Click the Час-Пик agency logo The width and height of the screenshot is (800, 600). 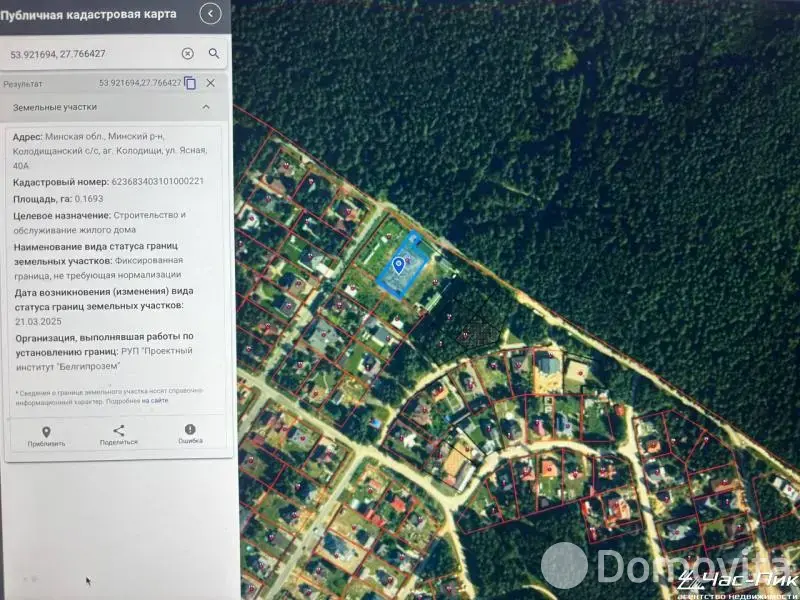coord(736,585)
